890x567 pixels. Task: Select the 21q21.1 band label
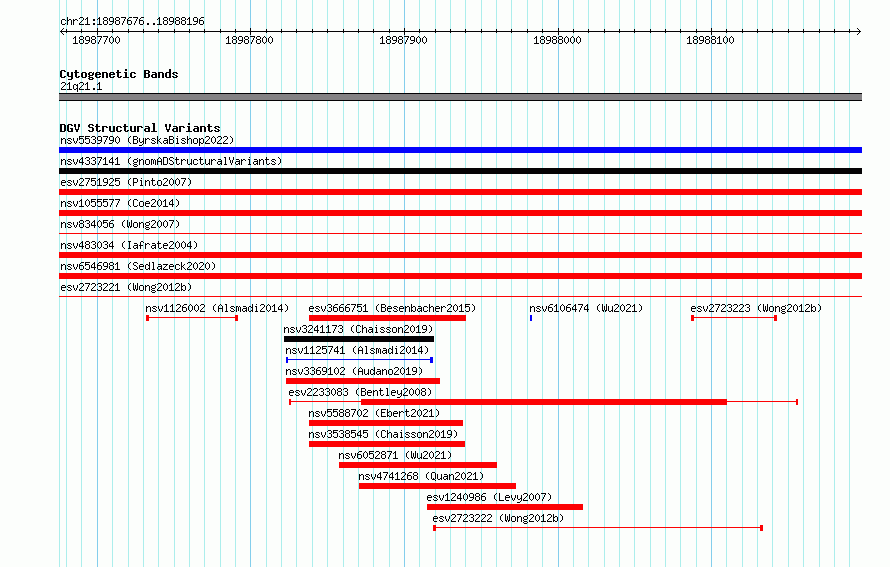81,86
